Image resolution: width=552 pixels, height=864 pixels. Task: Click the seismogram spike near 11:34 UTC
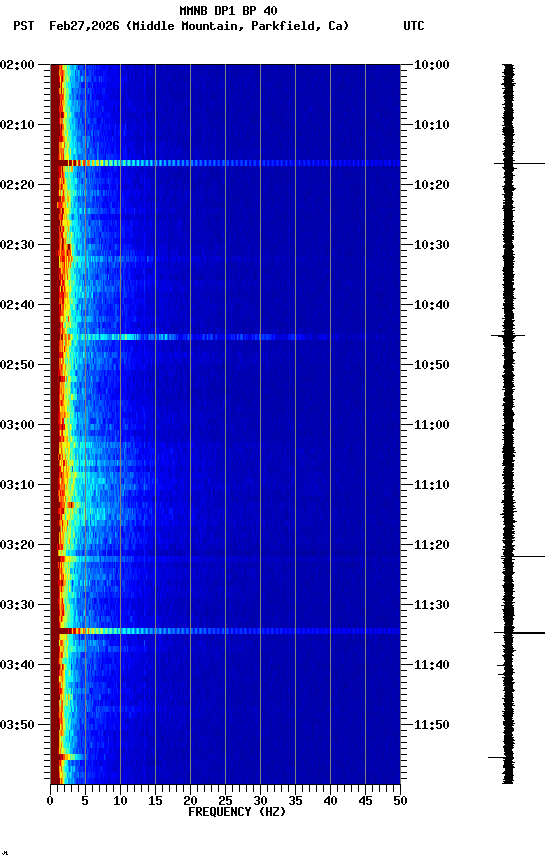point(519,633)
